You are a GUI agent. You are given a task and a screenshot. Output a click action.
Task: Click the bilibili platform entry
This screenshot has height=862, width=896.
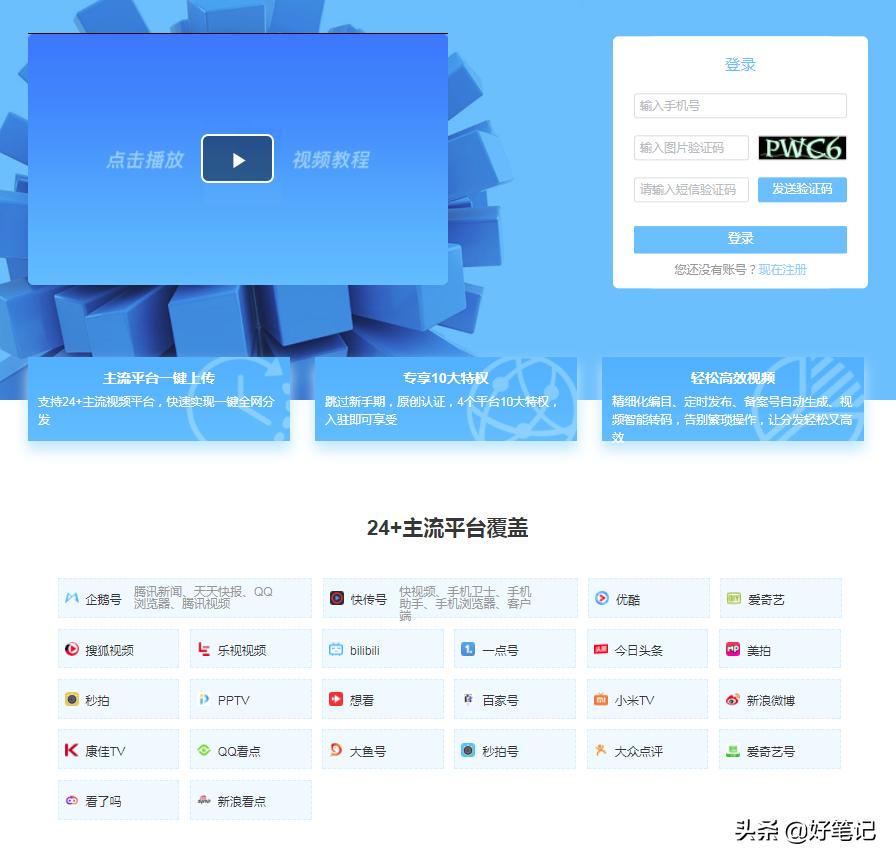click(382, 649)
